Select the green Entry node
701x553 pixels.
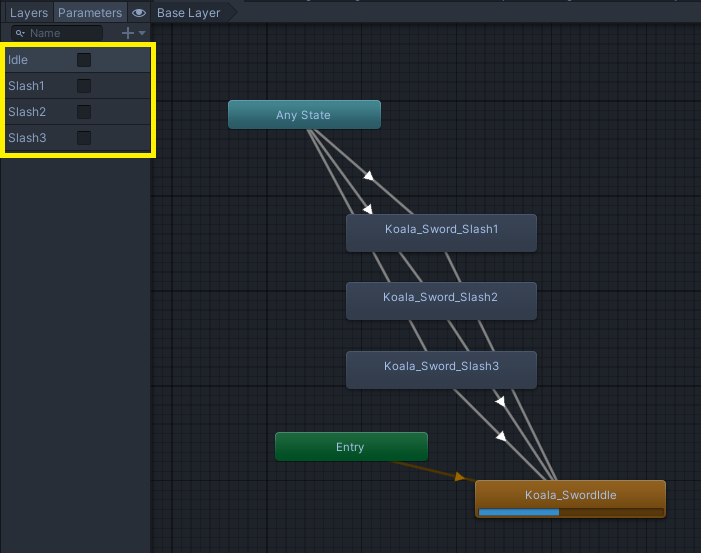(x=351, y=447)
